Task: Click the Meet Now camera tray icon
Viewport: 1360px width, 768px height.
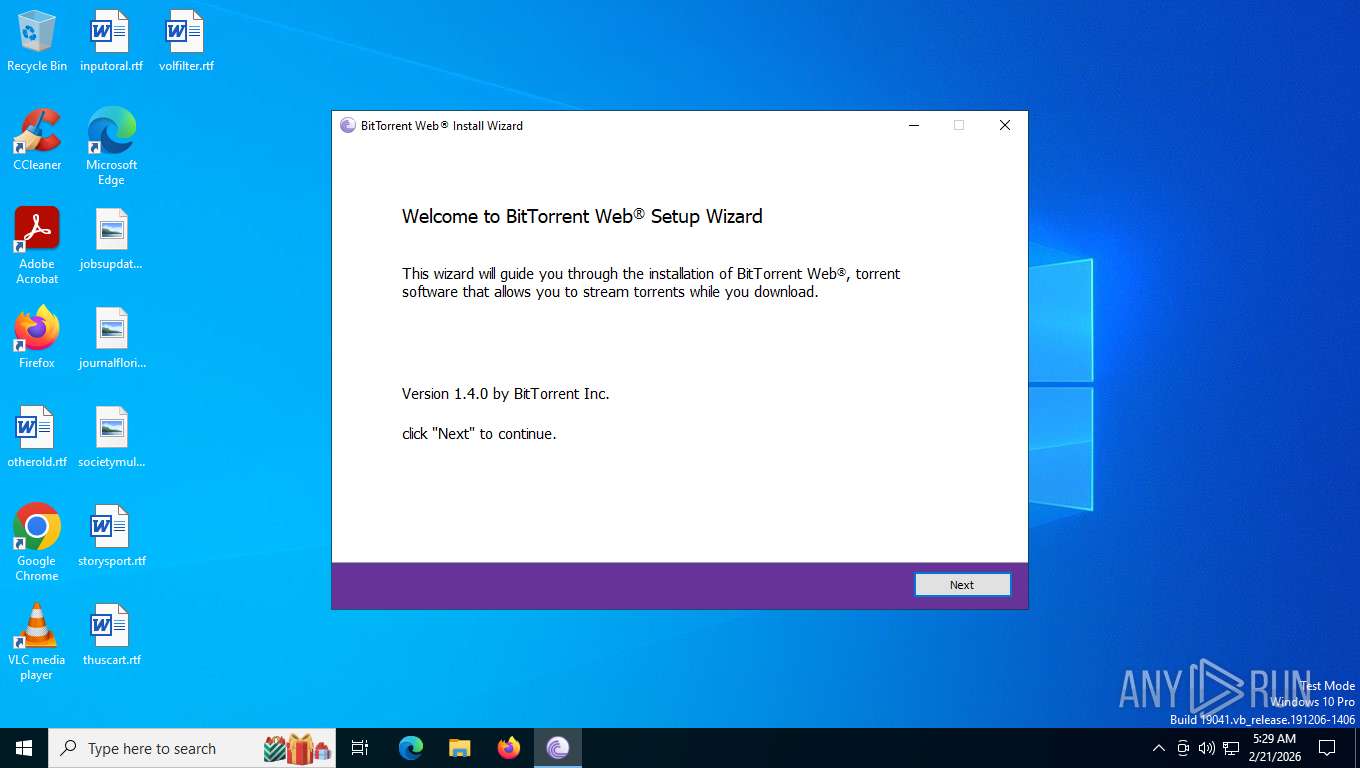Action: (x=1183, y=748)
